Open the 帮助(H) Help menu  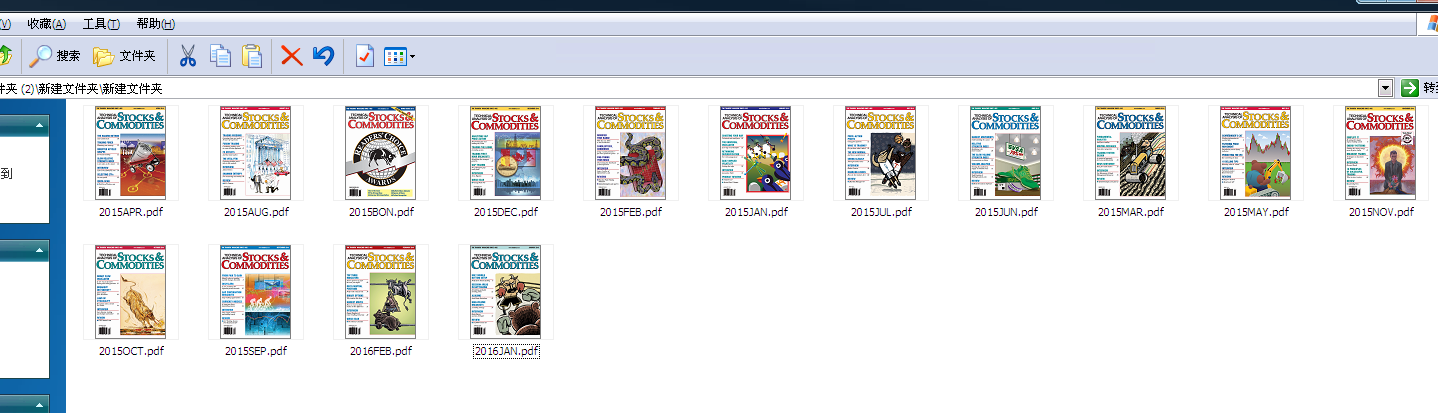pyautogui.click(x=155, y=23)
